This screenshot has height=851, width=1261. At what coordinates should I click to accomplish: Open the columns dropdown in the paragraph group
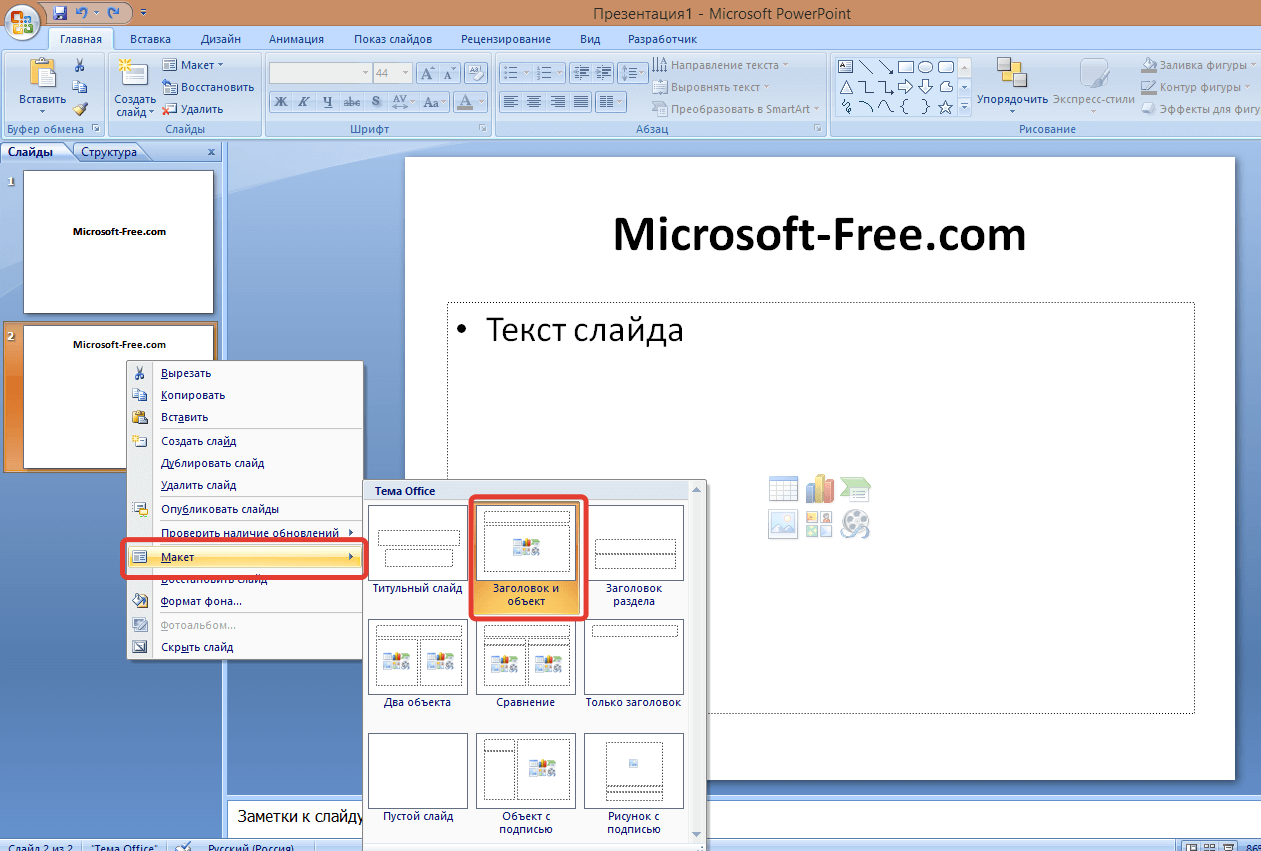(x=609, y=101)
